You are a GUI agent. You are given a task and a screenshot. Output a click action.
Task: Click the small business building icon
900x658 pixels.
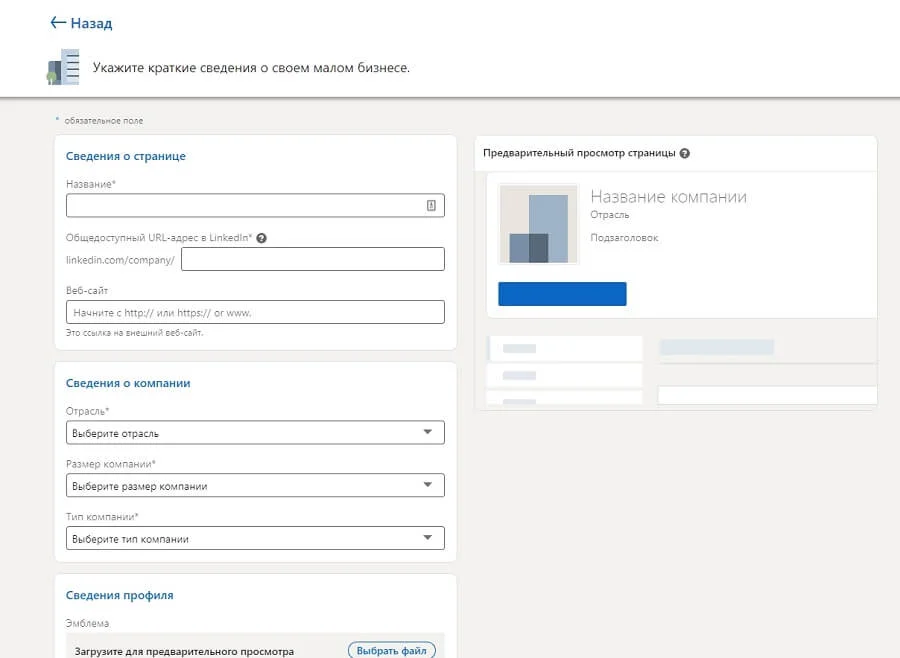(x=63, y=67)
